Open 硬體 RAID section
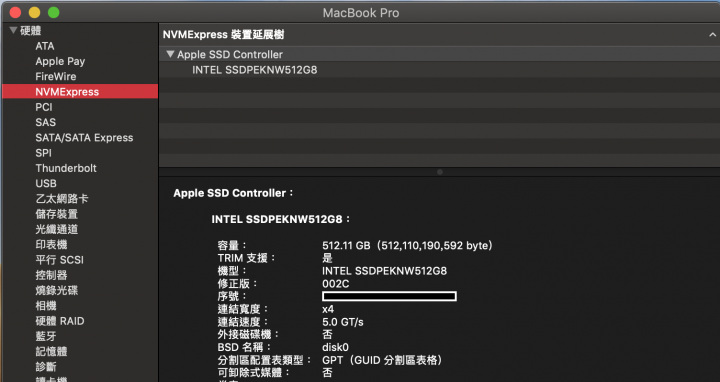Screen dimensions: 720x382 tap(60, 321)
